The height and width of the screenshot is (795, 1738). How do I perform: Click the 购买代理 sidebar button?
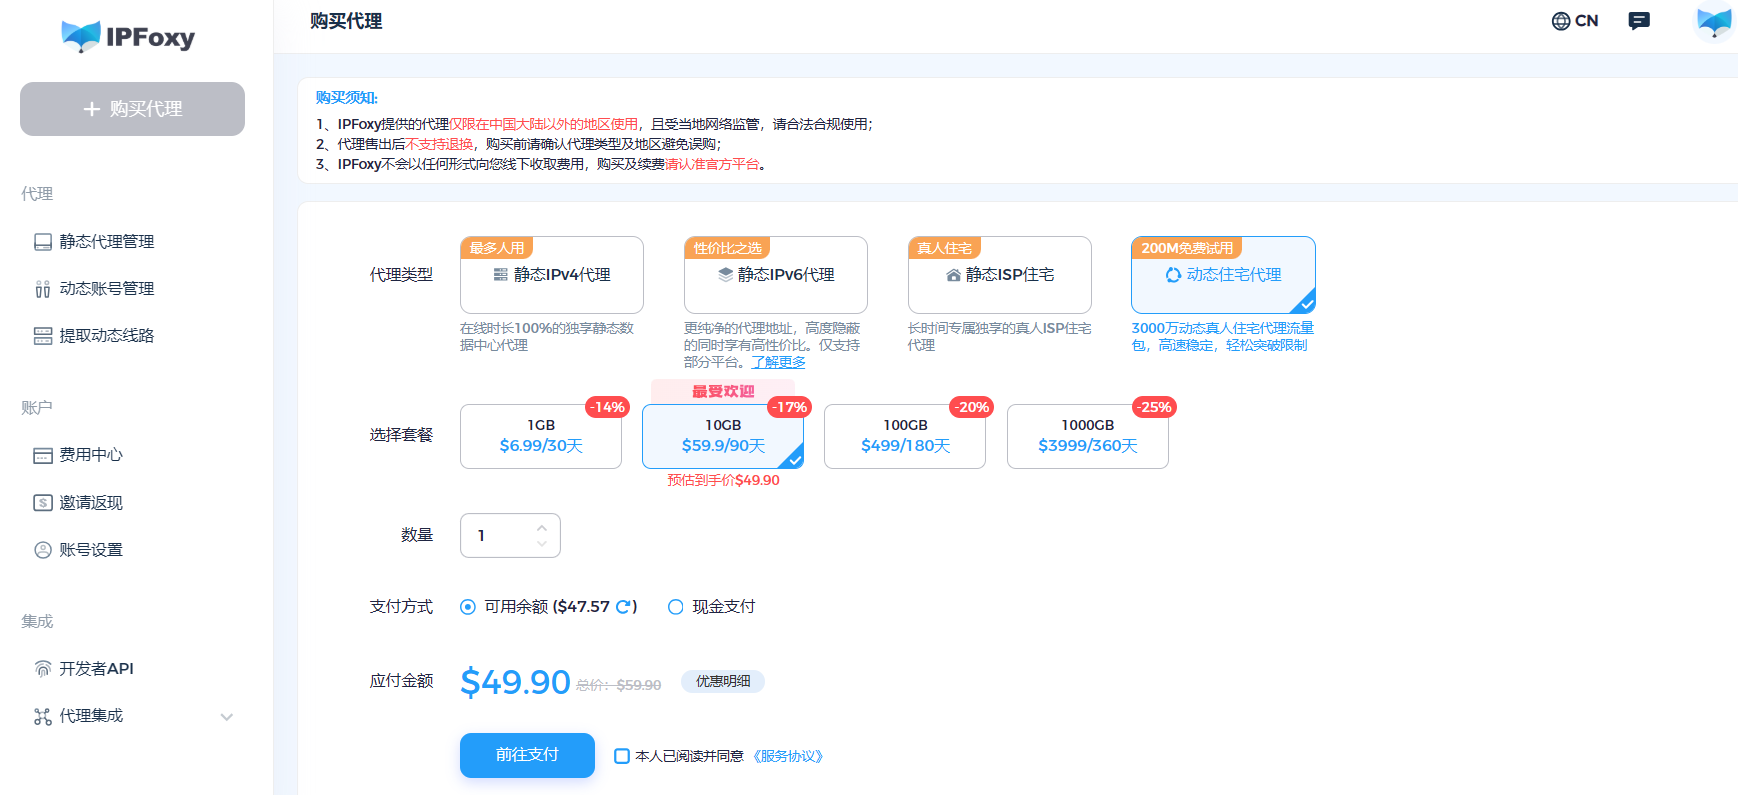(x=132, y=109)
